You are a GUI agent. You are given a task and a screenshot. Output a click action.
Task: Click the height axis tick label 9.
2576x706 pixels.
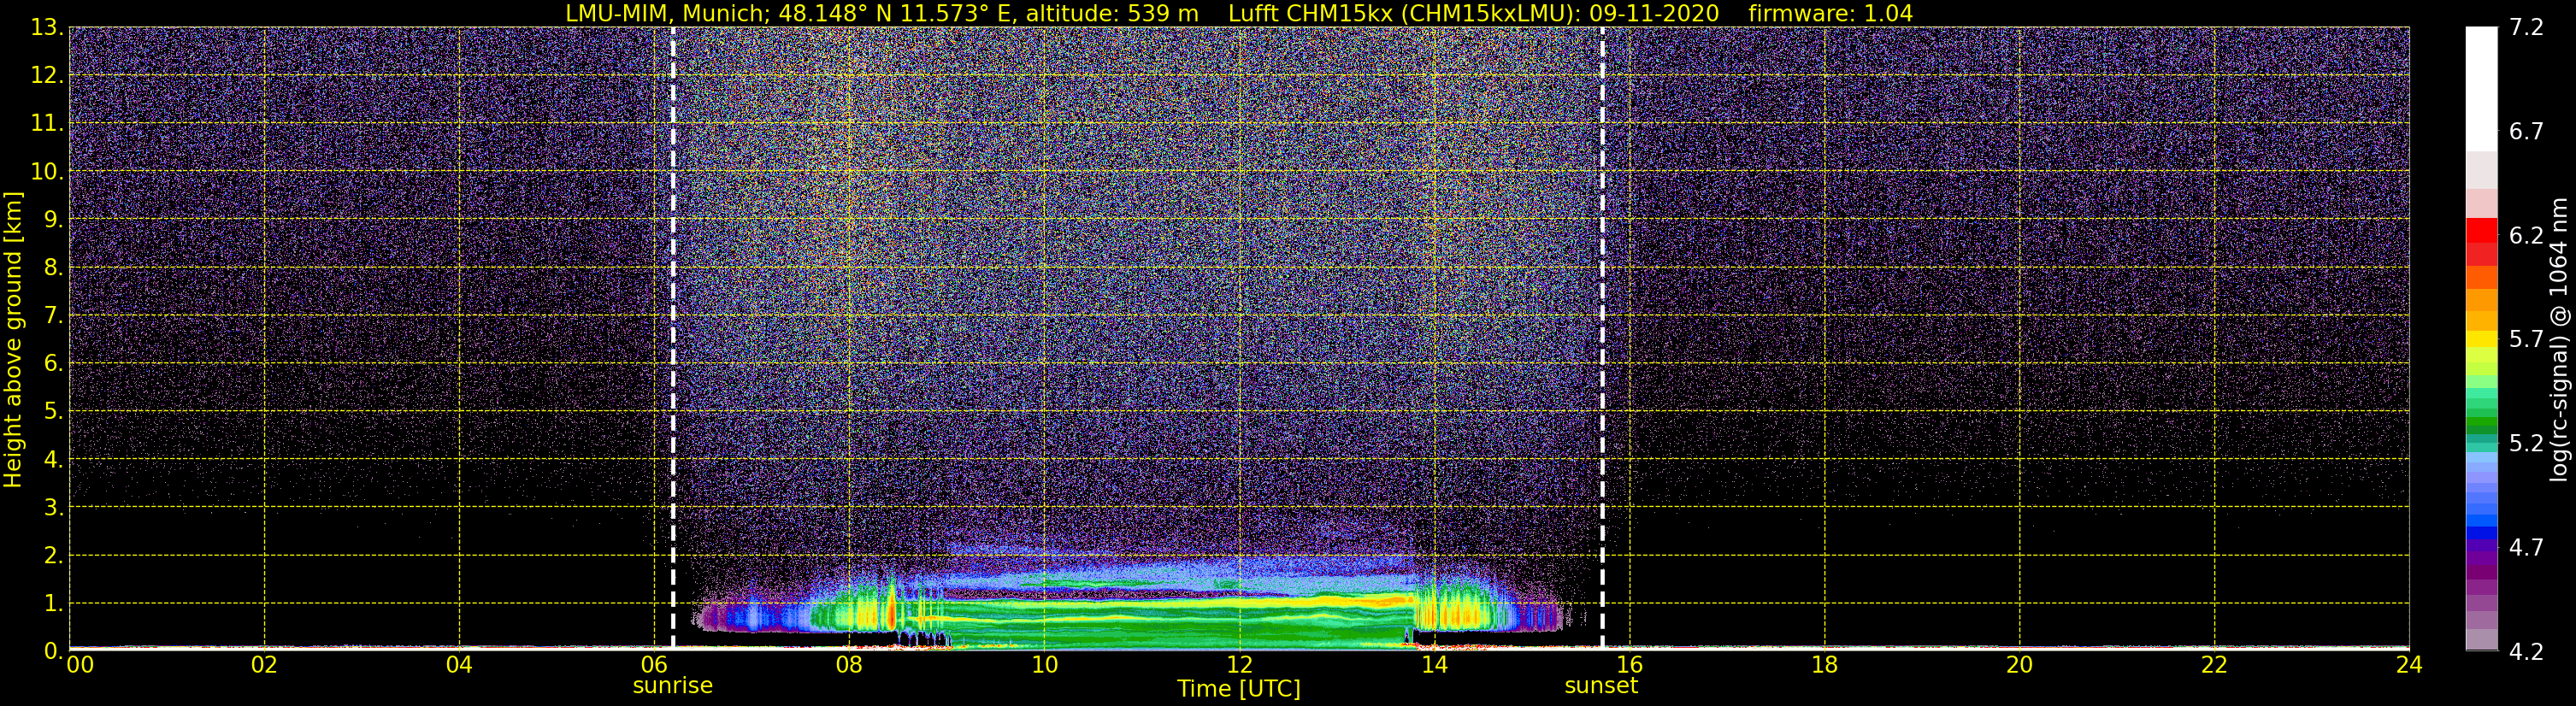pos(52,219)
